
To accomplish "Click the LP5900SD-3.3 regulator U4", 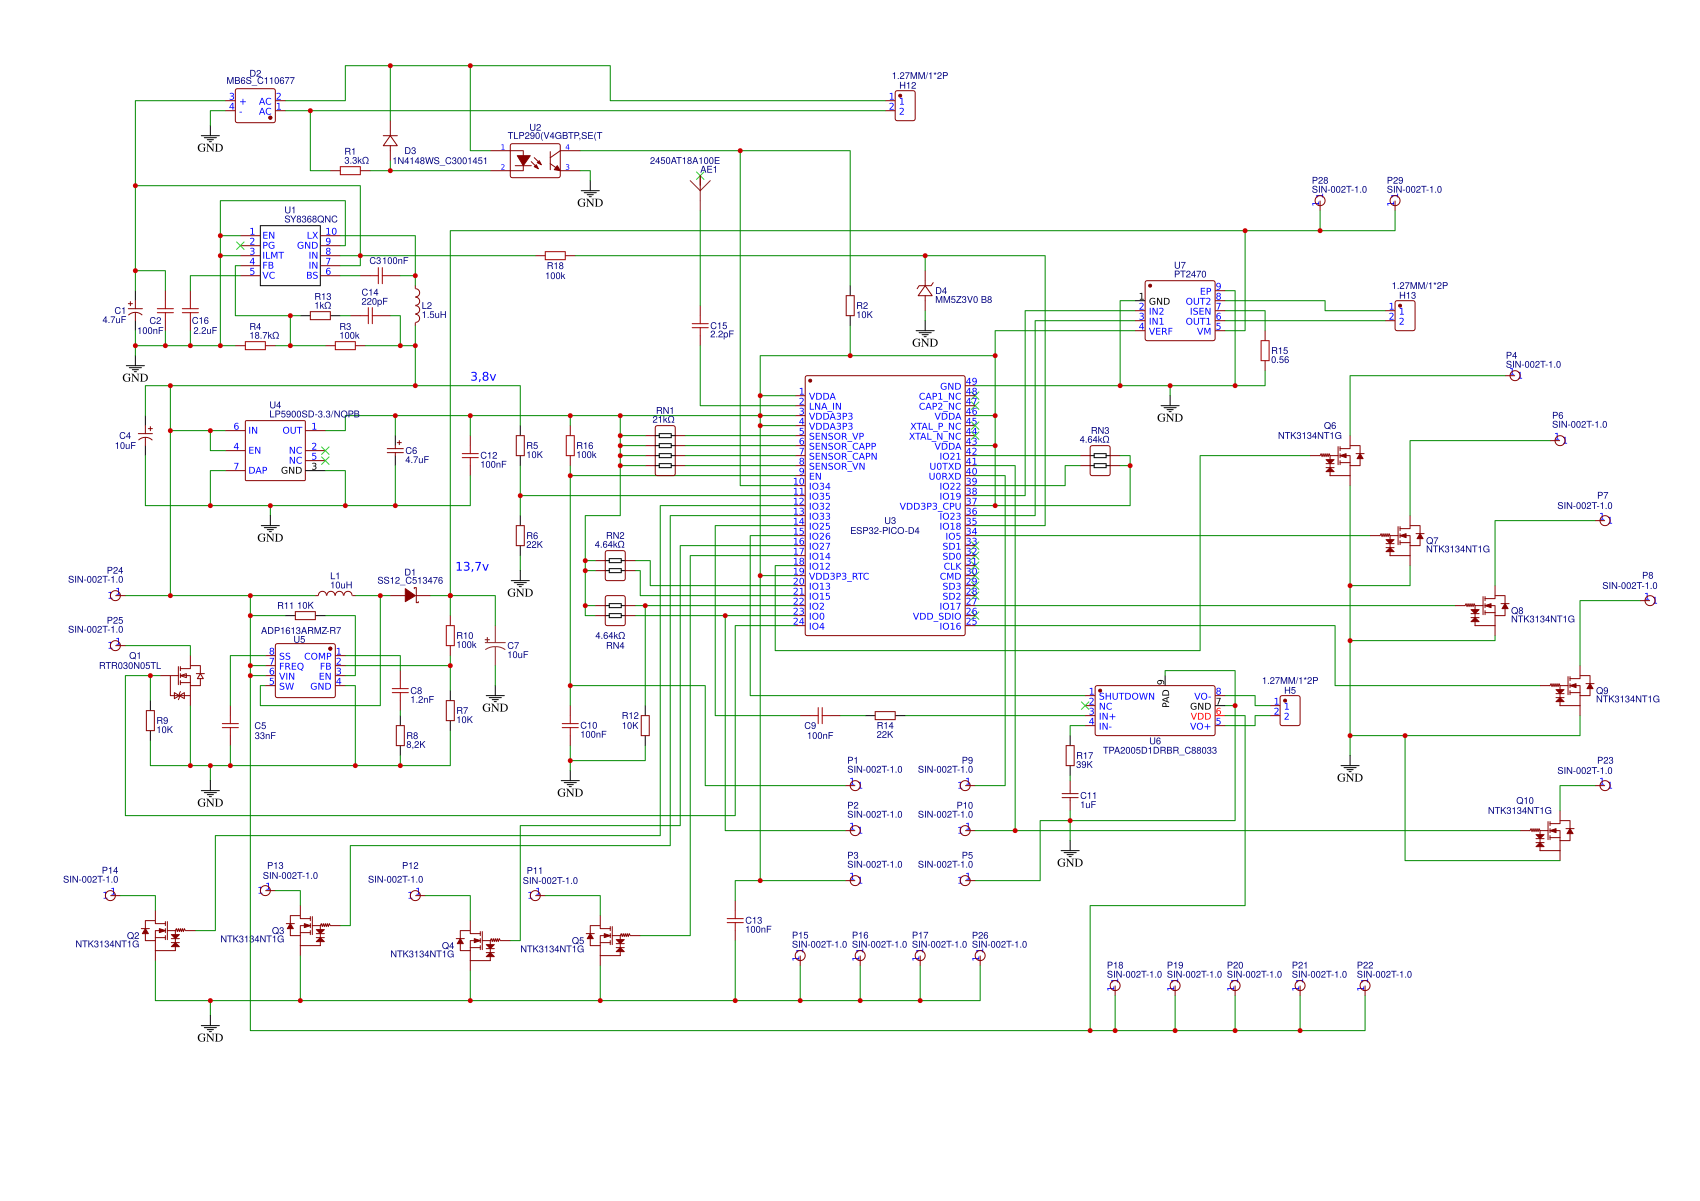I will pos(275,450).
